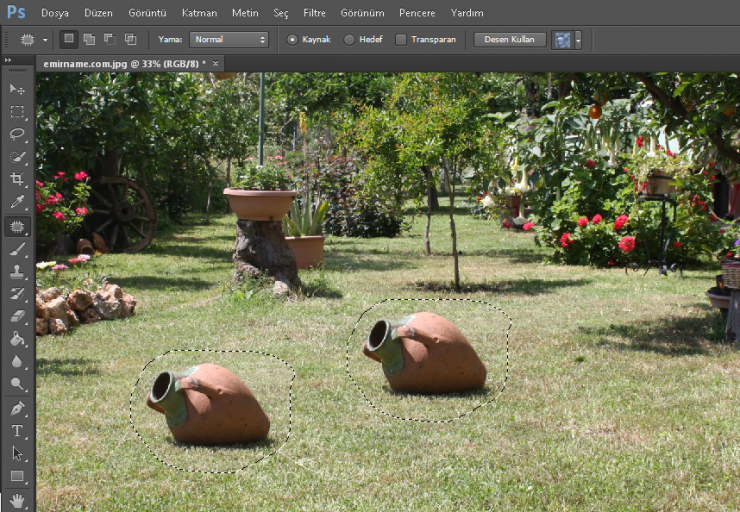Image resolution: width=740 pixels, height=512 pixels.
Task: Select the History Brush tool
Action: [x=17, y=294]
